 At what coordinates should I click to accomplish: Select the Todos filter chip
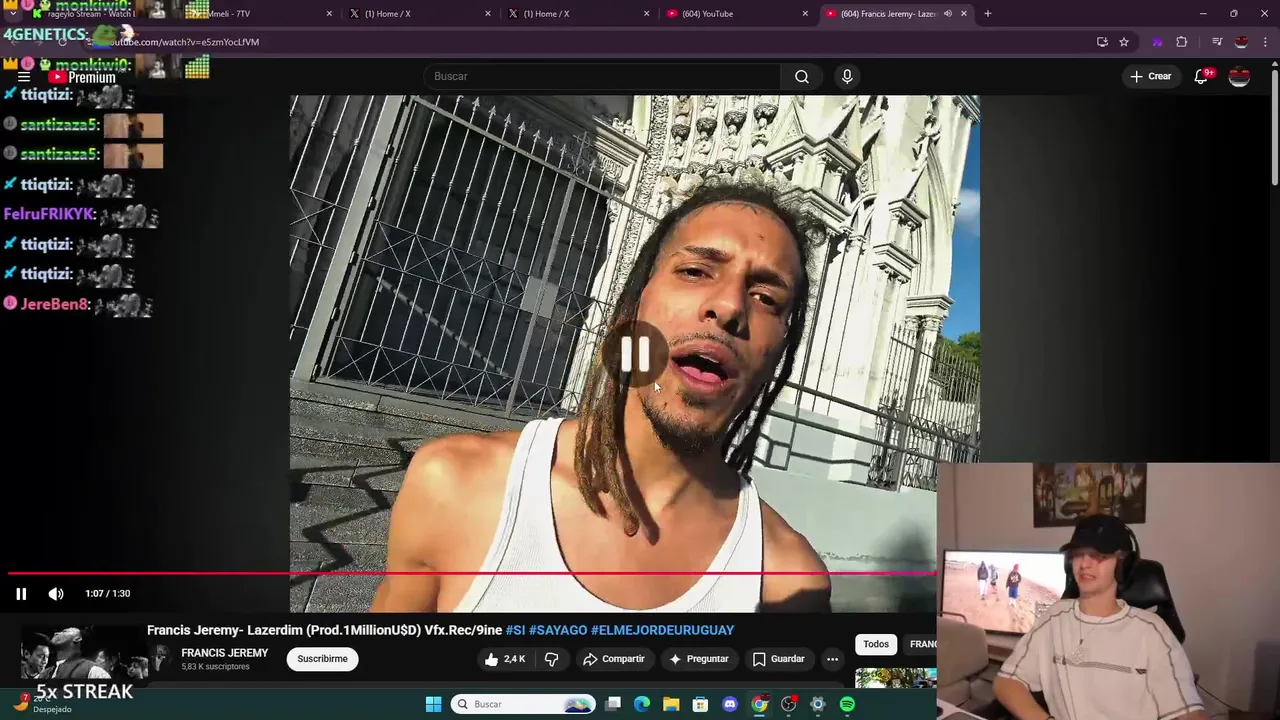(x=876, y=644)
